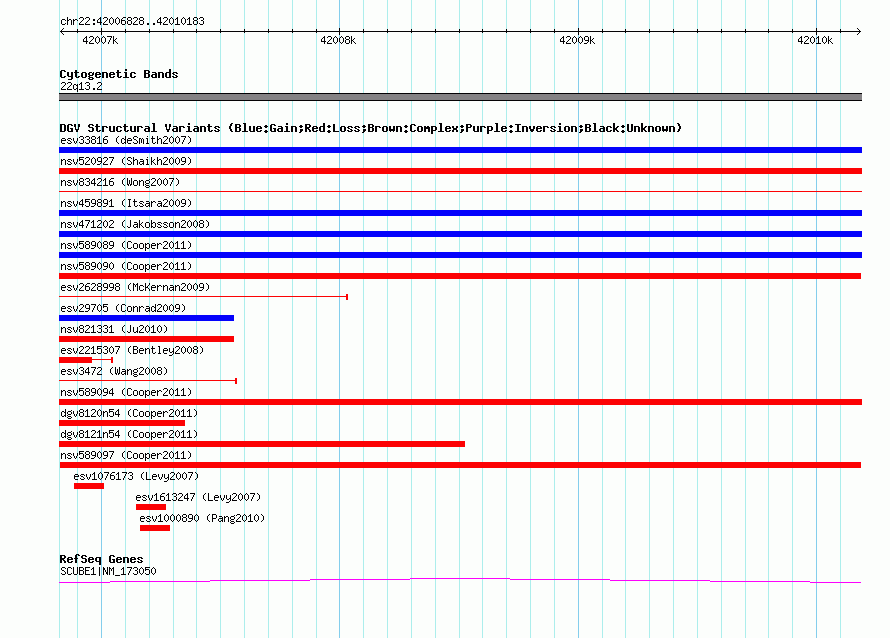Screen dimensions: 890x638
Task: Select the nsv471202 (Jakobsson2008) variant label
Action: [x=135, y=224]
